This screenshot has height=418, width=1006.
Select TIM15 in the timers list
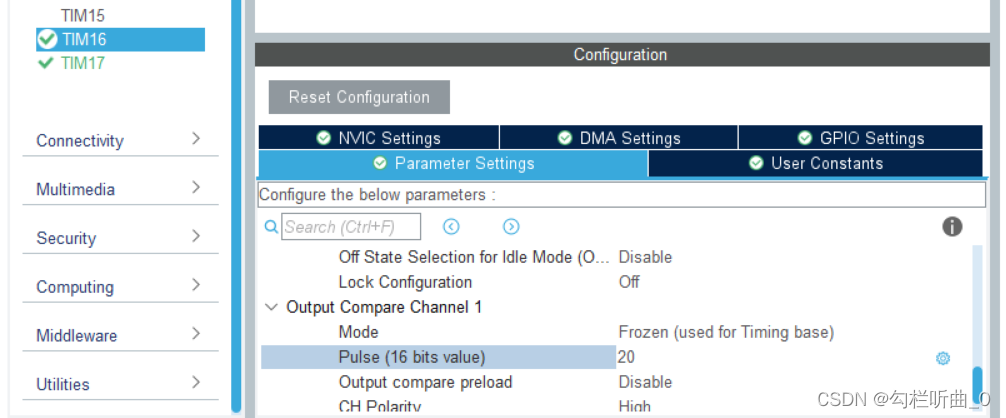tap(83, 15)
